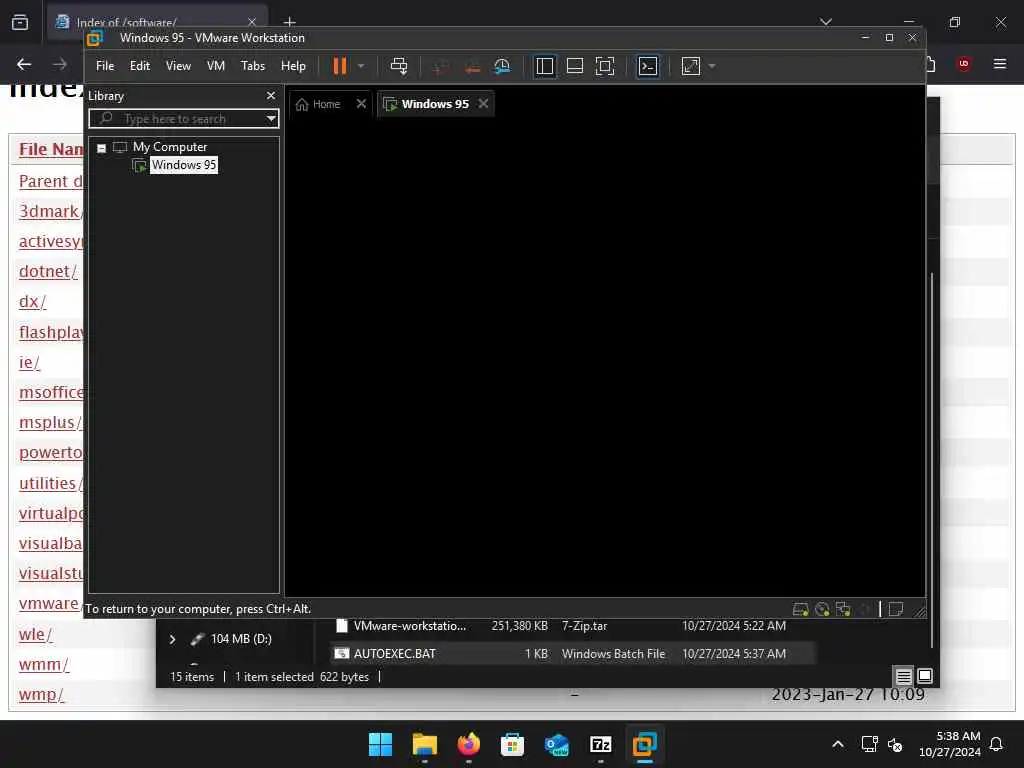
Task: Open the Snapshot Manager toolbar icon
Action: click(x=502, y=66)
